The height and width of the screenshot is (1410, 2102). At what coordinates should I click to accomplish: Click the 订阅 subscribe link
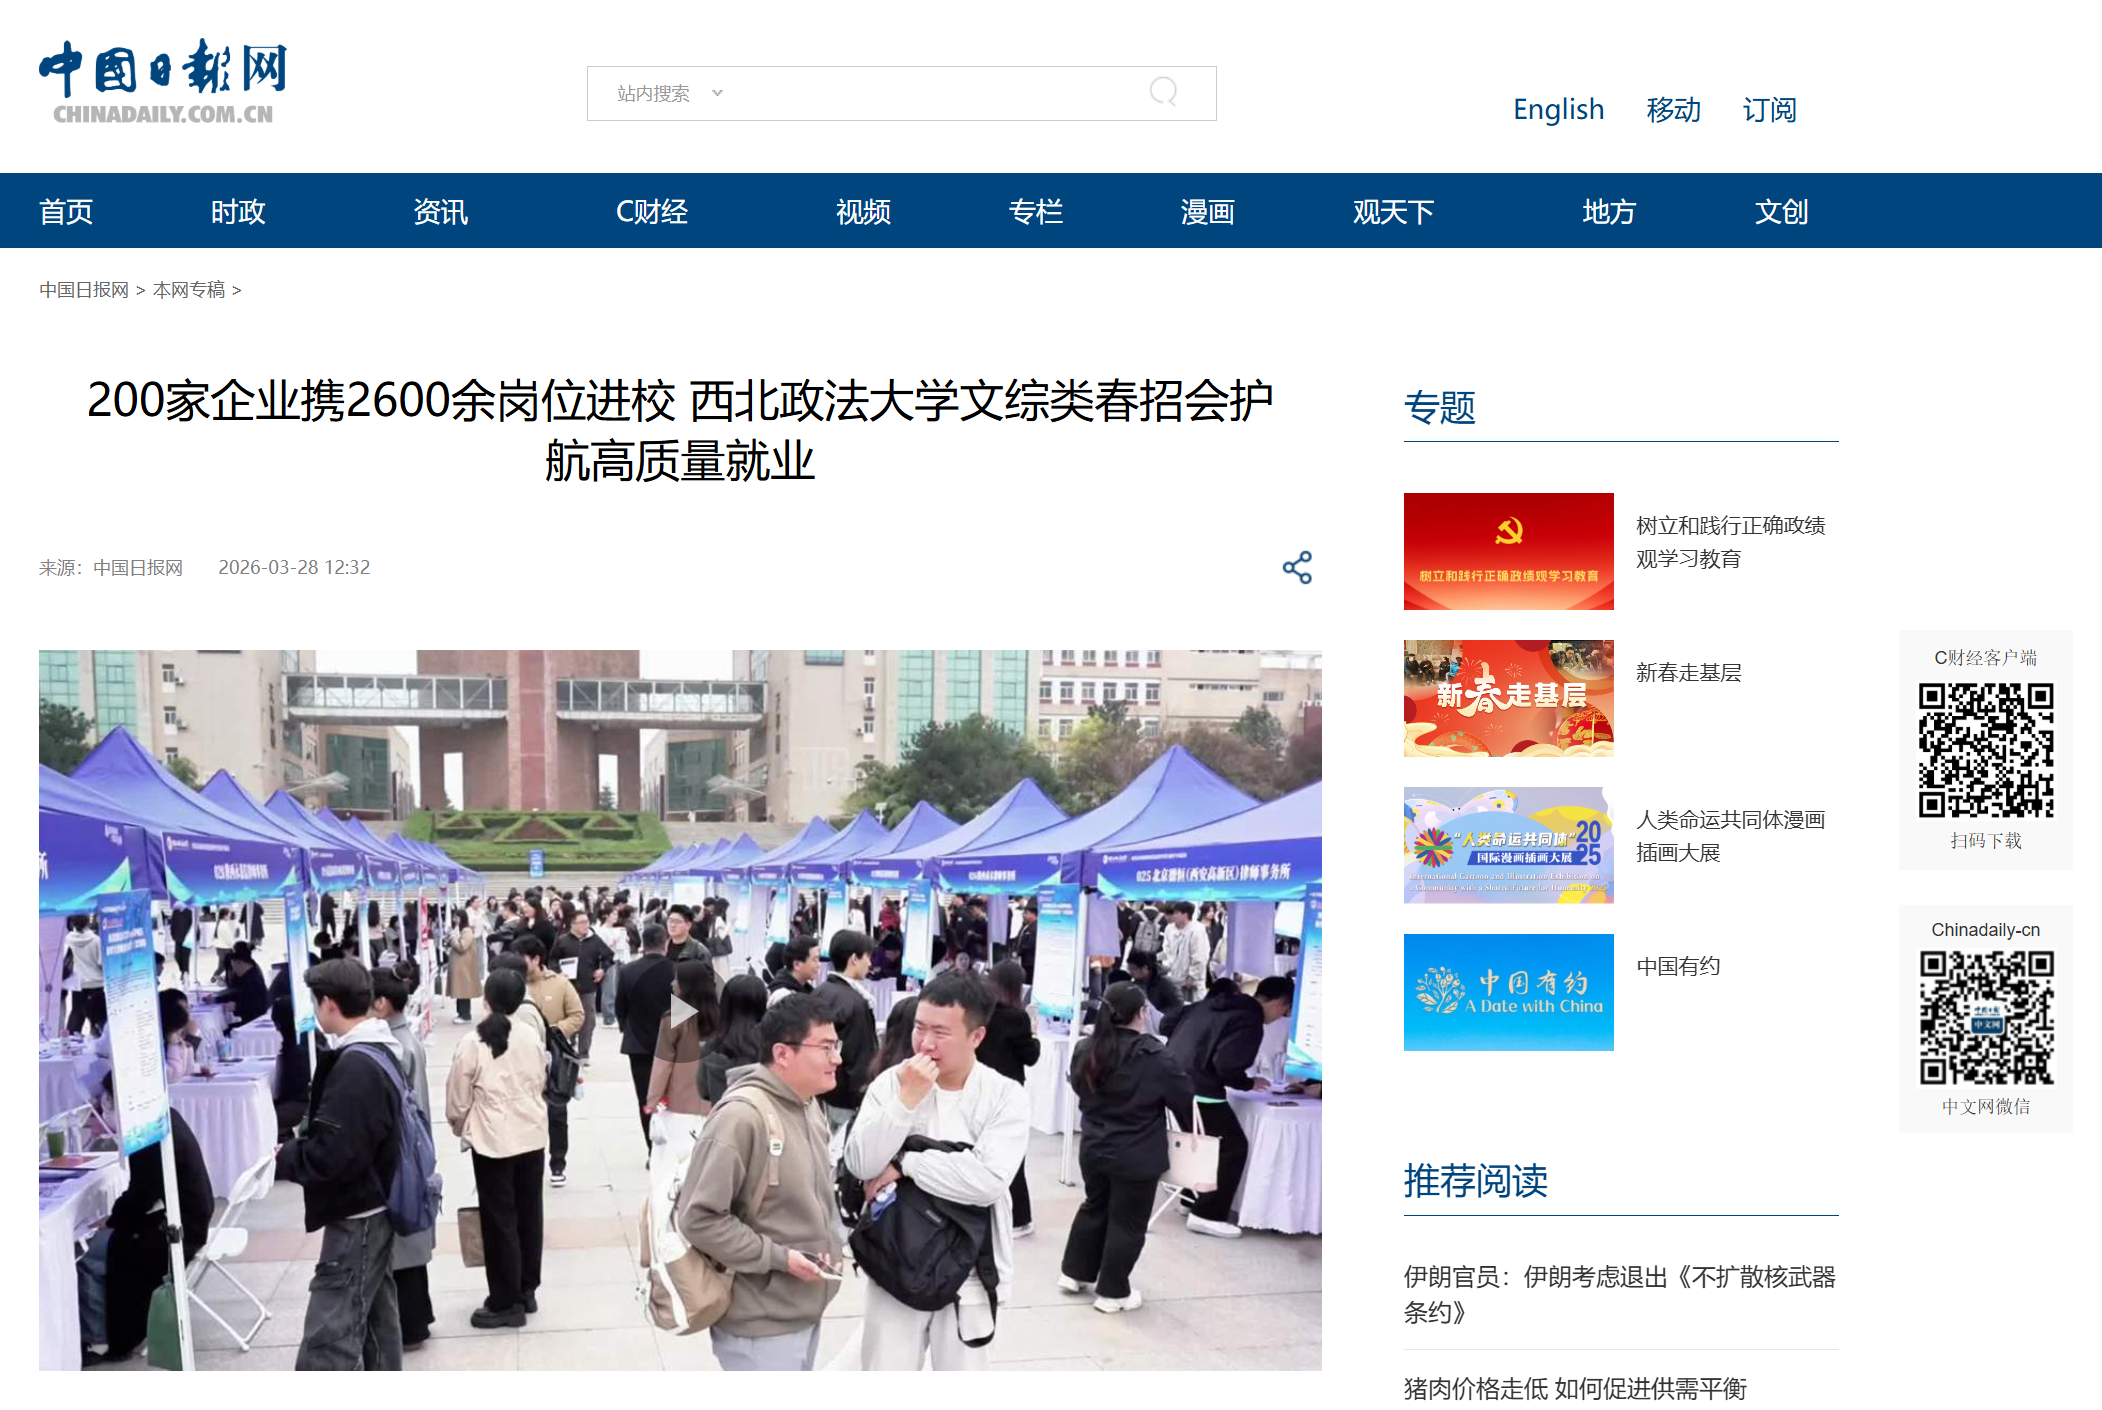click(1769, 109)
